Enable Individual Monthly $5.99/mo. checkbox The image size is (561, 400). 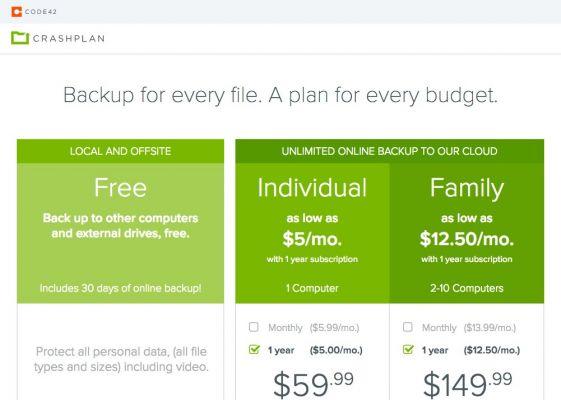click(x=253, y=327)
